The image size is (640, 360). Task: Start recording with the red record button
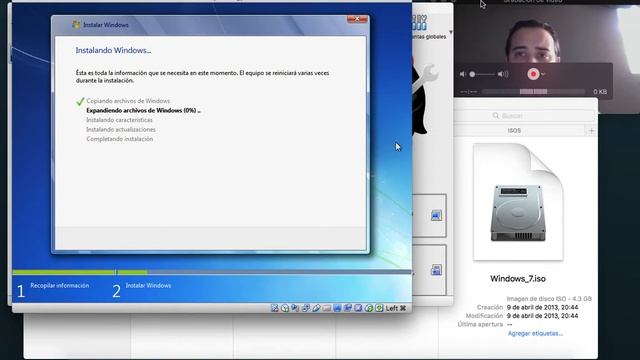click(533, 74)
